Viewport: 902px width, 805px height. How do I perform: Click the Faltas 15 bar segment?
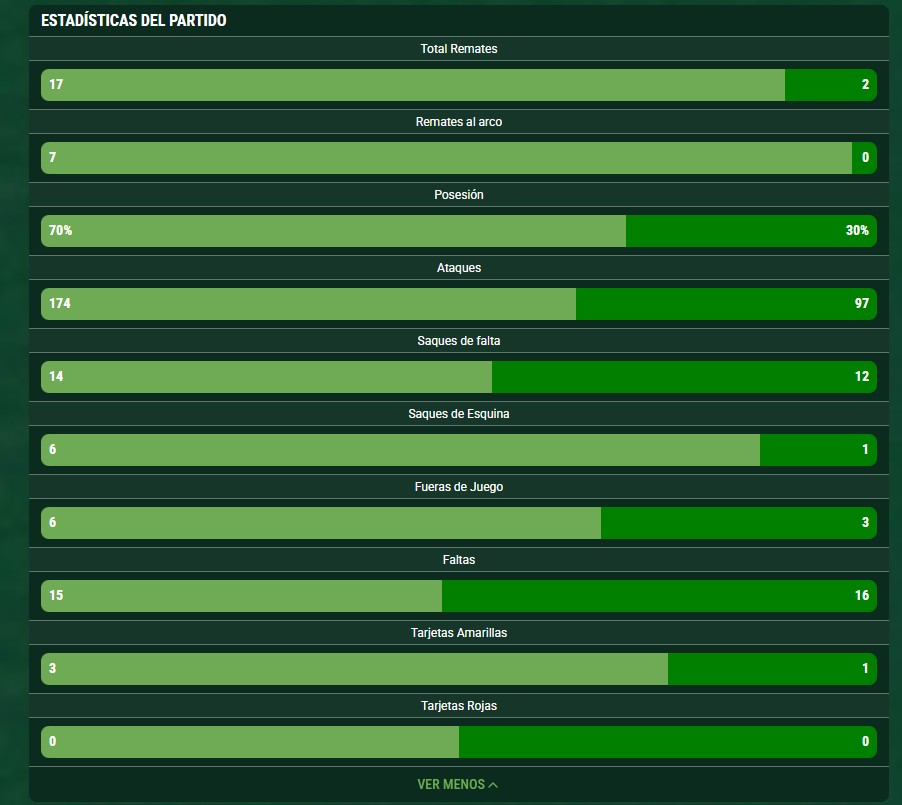[241, 596]
